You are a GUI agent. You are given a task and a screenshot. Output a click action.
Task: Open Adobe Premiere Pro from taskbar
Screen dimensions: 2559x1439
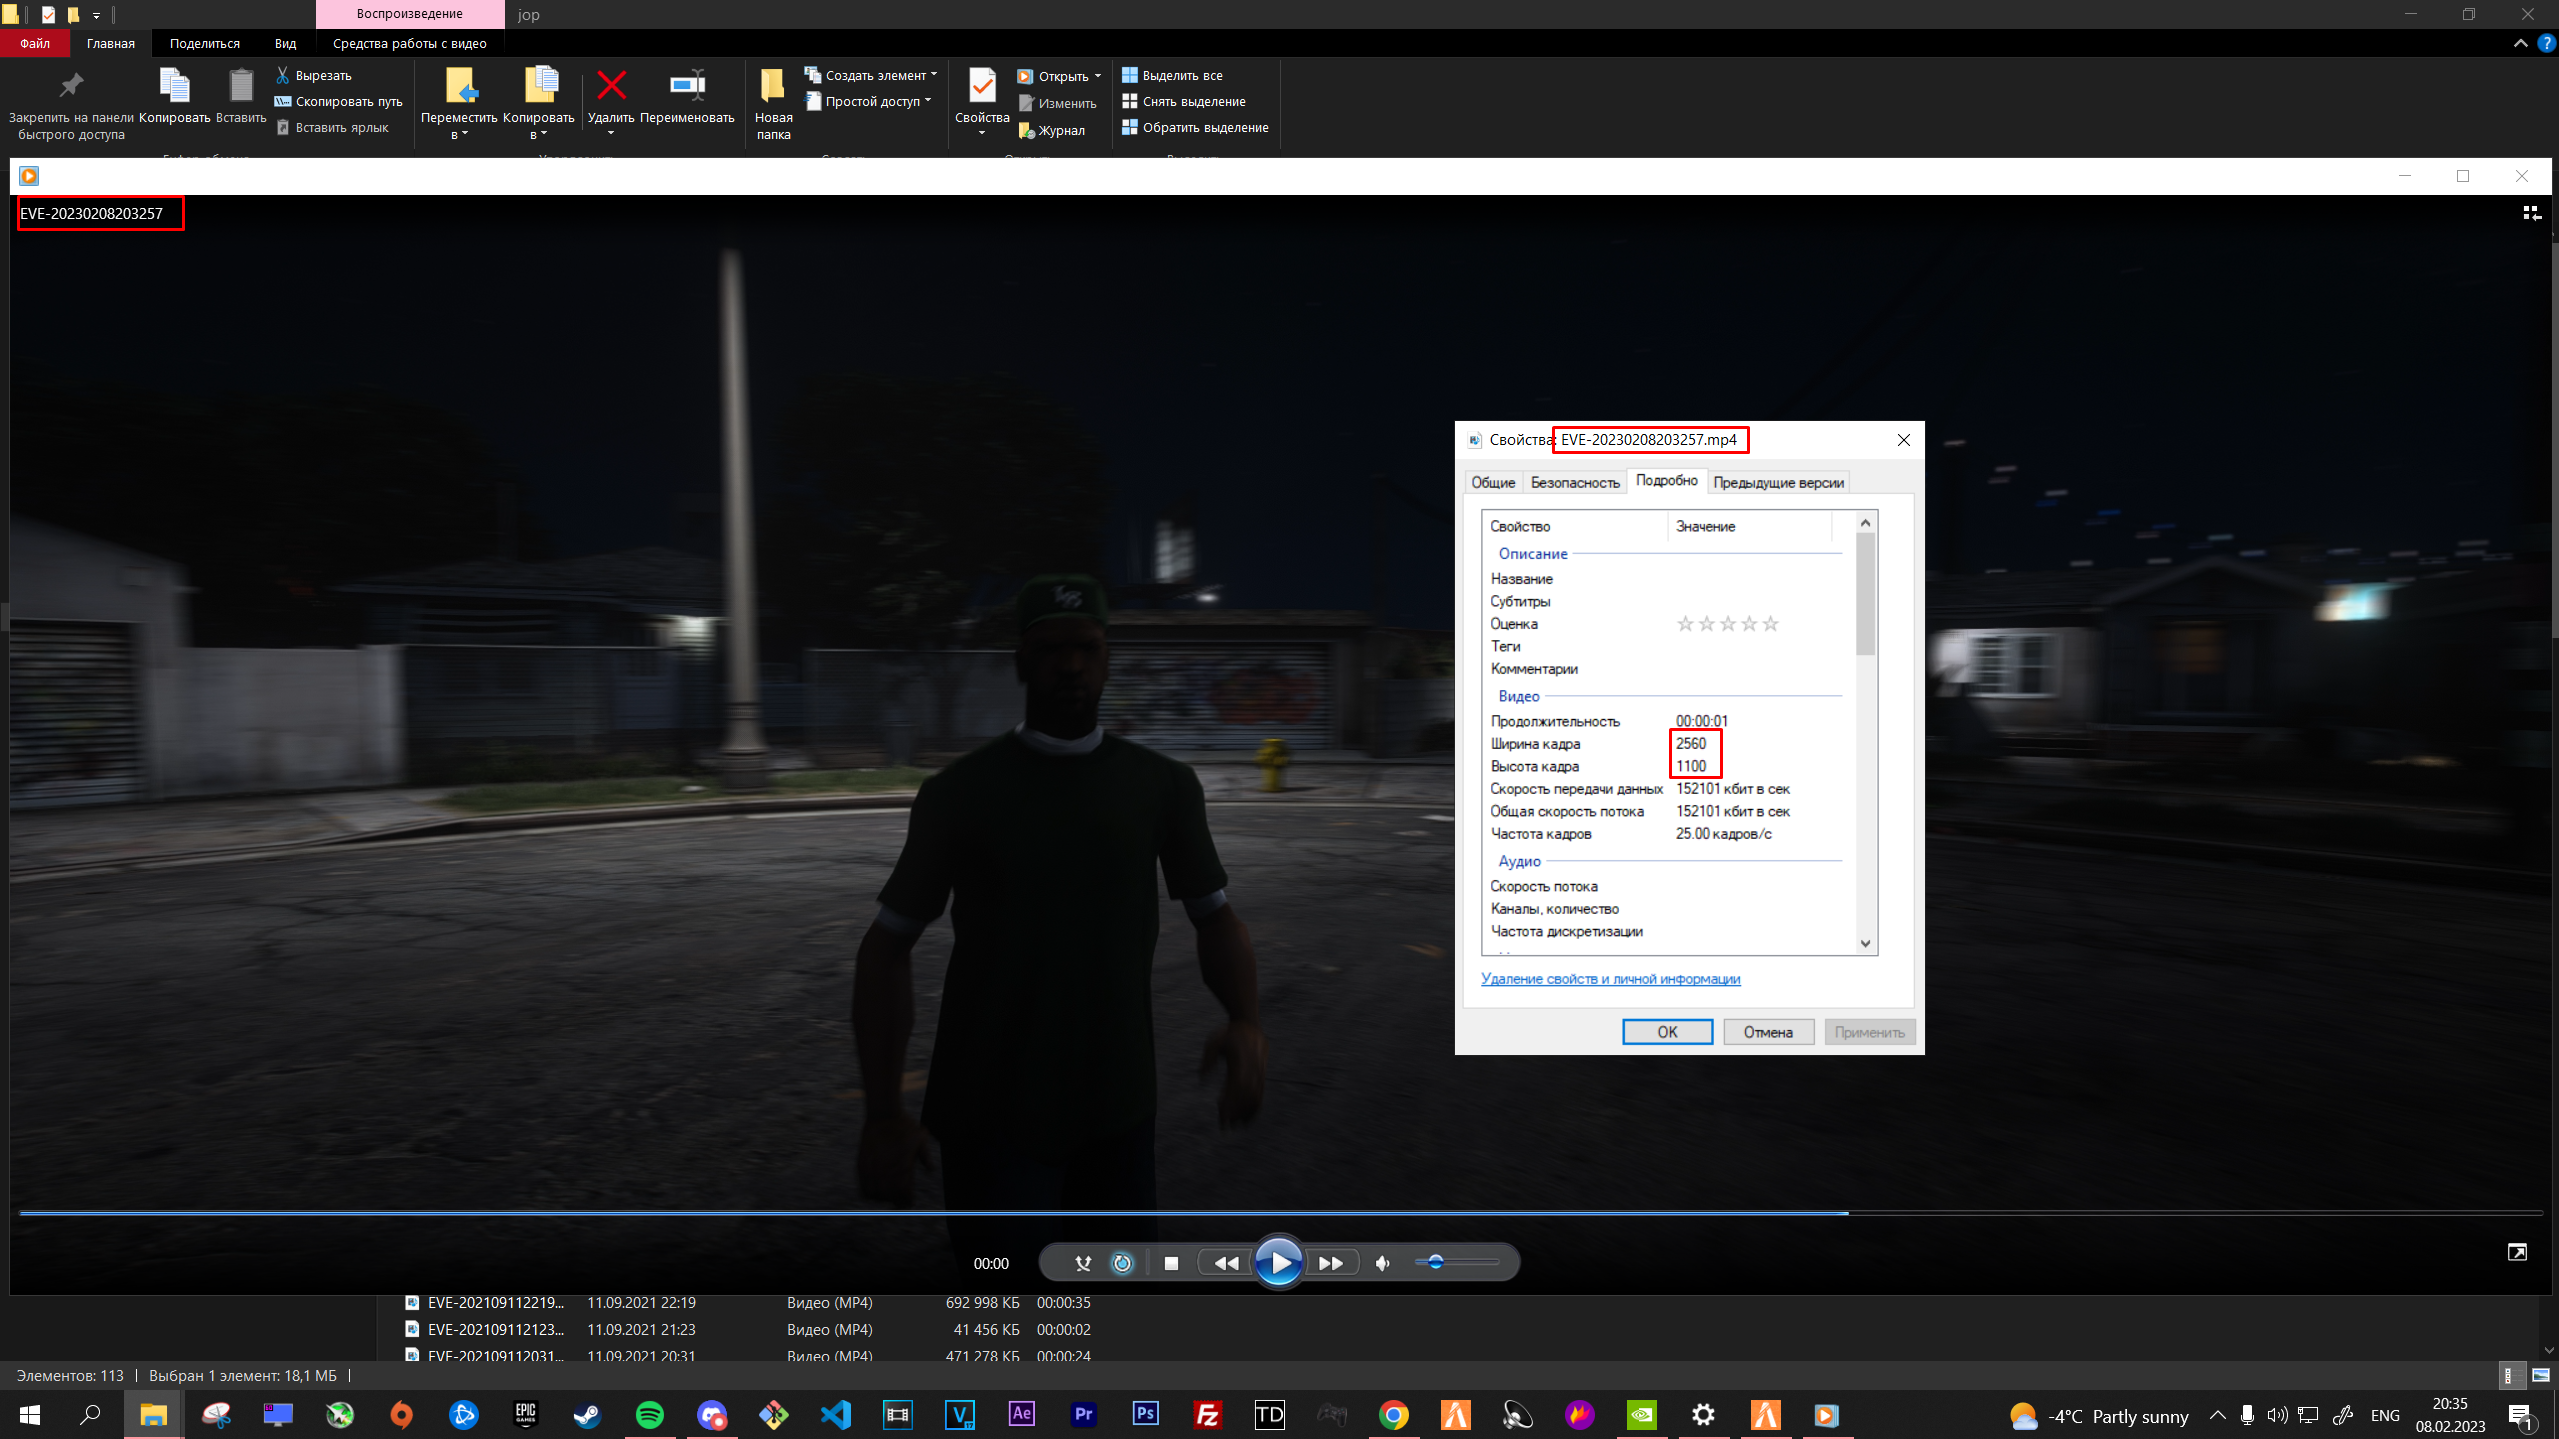coord(1084,1415)
